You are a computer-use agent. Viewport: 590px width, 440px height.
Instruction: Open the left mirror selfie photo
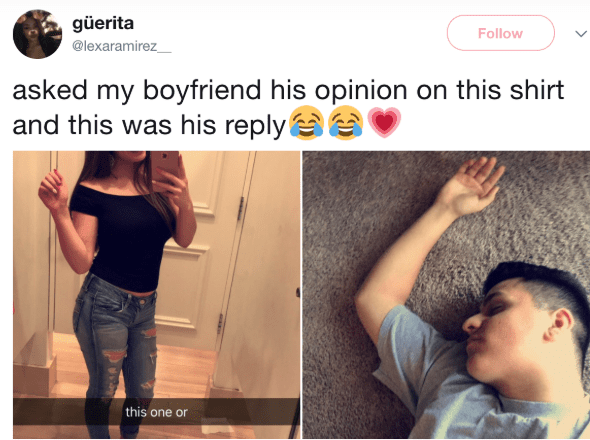(x=157, y=295)
